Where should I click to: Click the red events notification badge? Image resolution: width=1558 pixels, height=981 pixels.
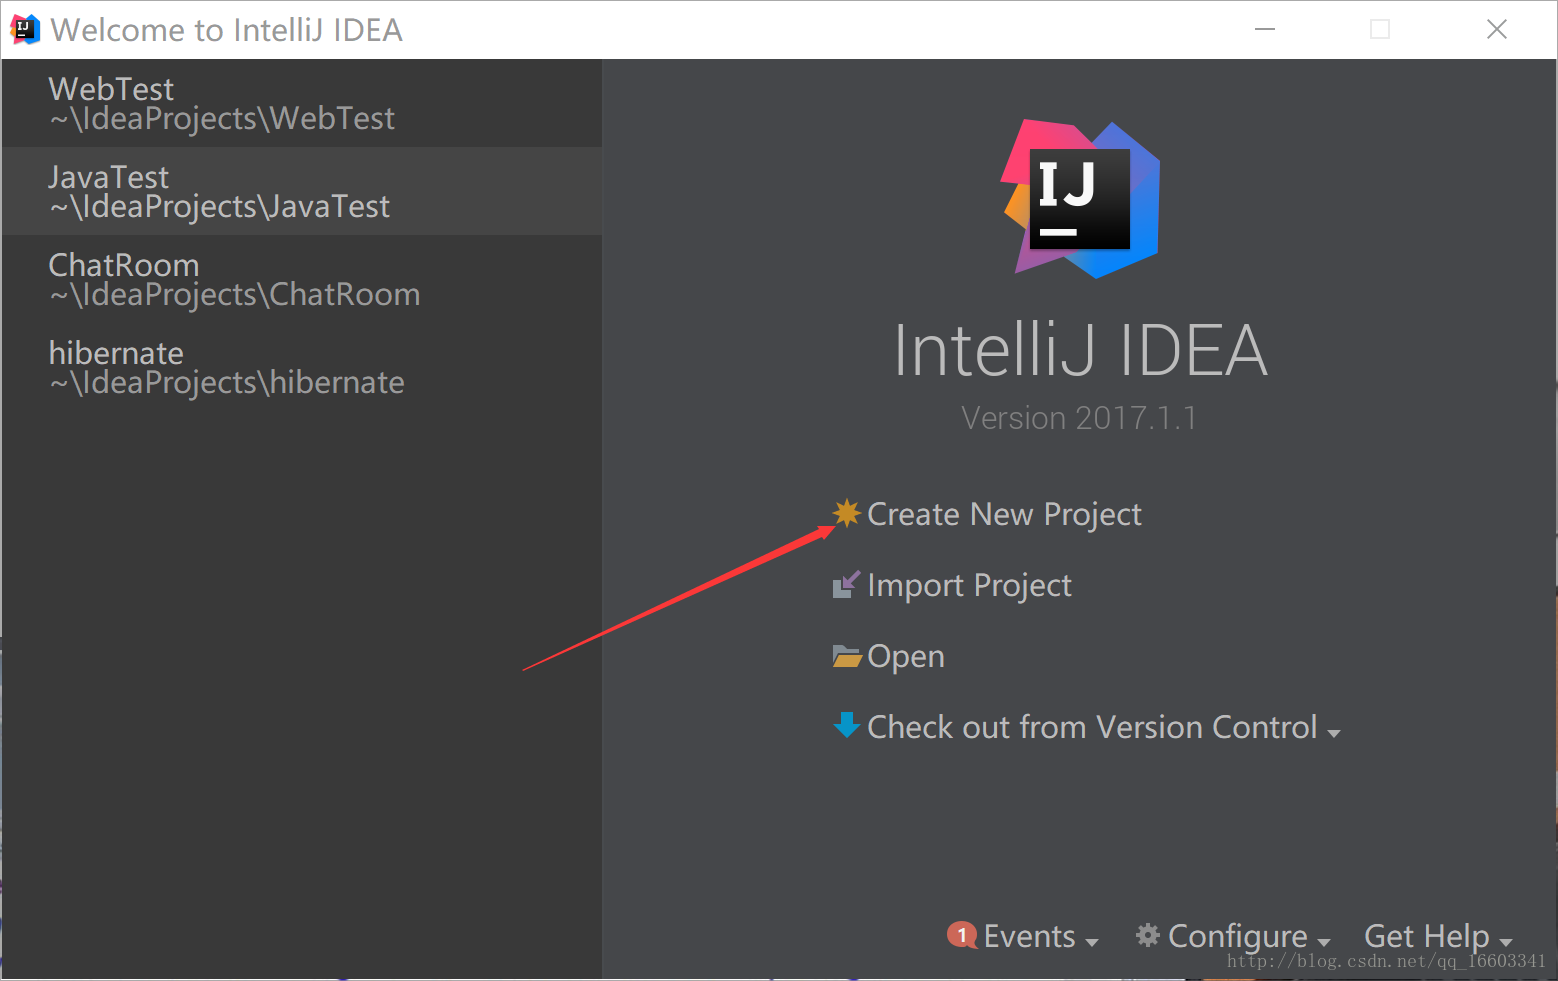point(962,935)
